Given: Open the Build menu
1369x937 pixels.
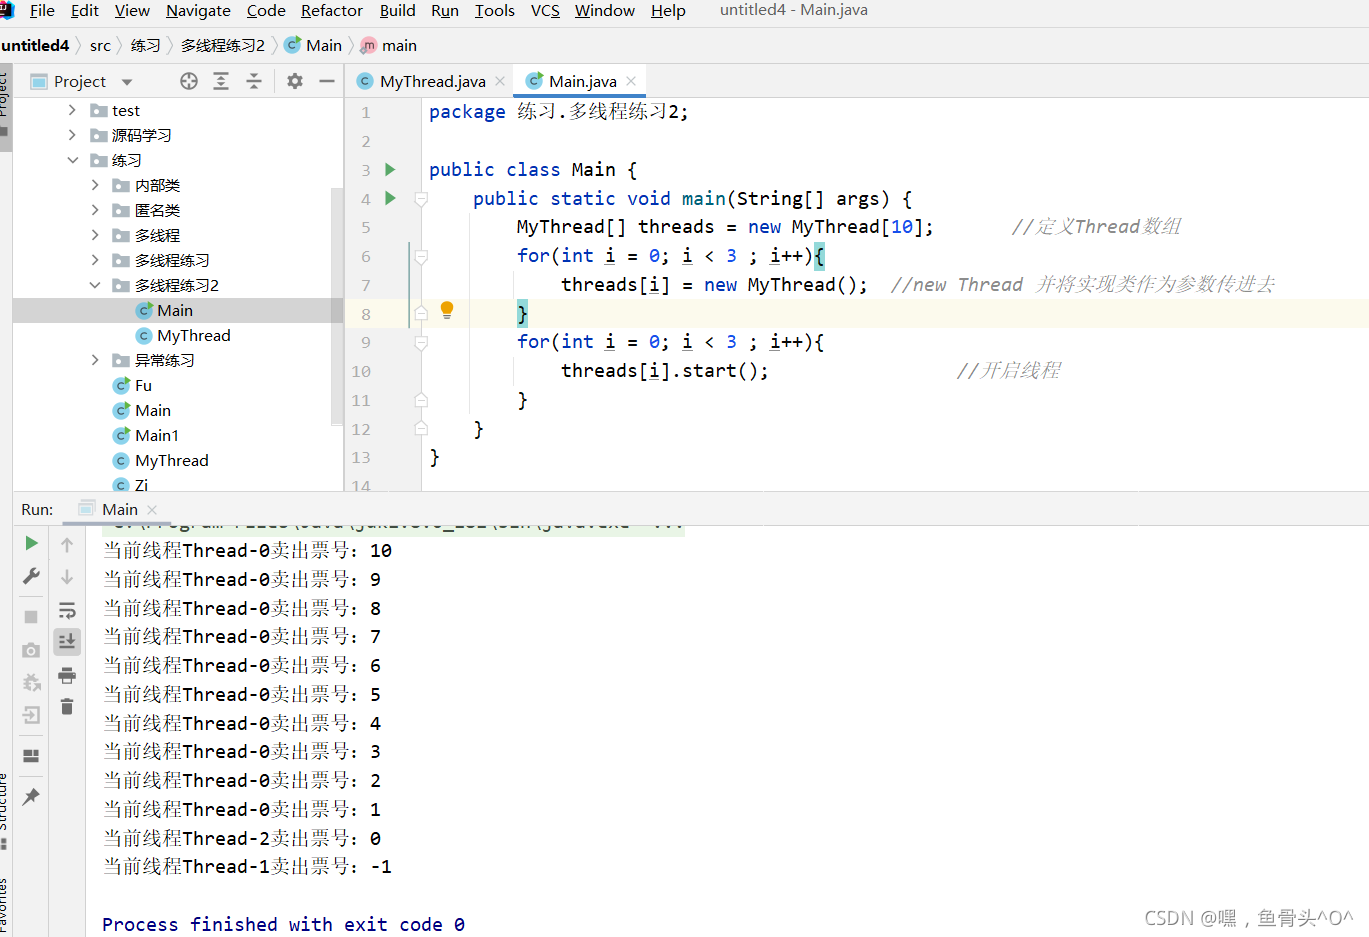Looking at the screenshot, I should point(397,11).
